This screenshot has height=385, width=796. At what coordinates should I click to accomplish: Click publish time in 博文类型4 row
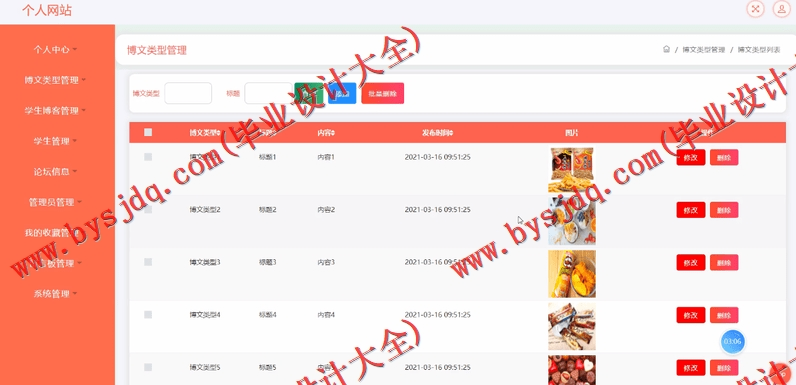point(438,315)
